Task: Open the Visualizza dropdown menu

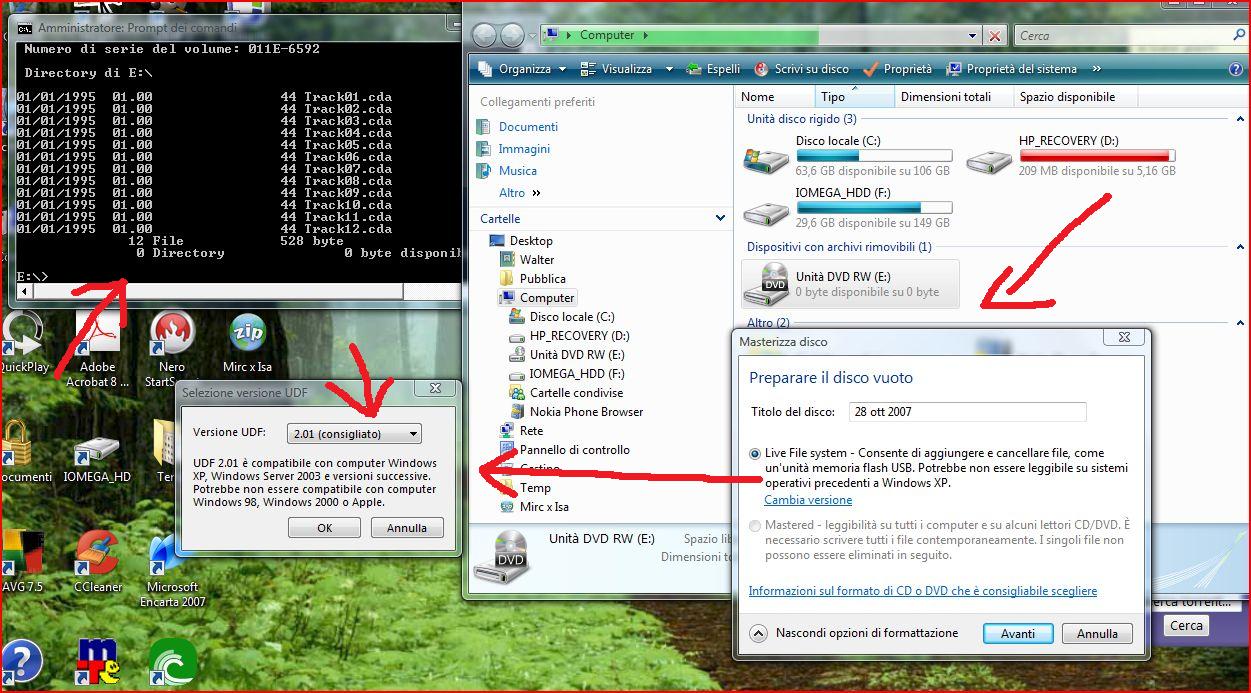Action: [x=626, y=69]
